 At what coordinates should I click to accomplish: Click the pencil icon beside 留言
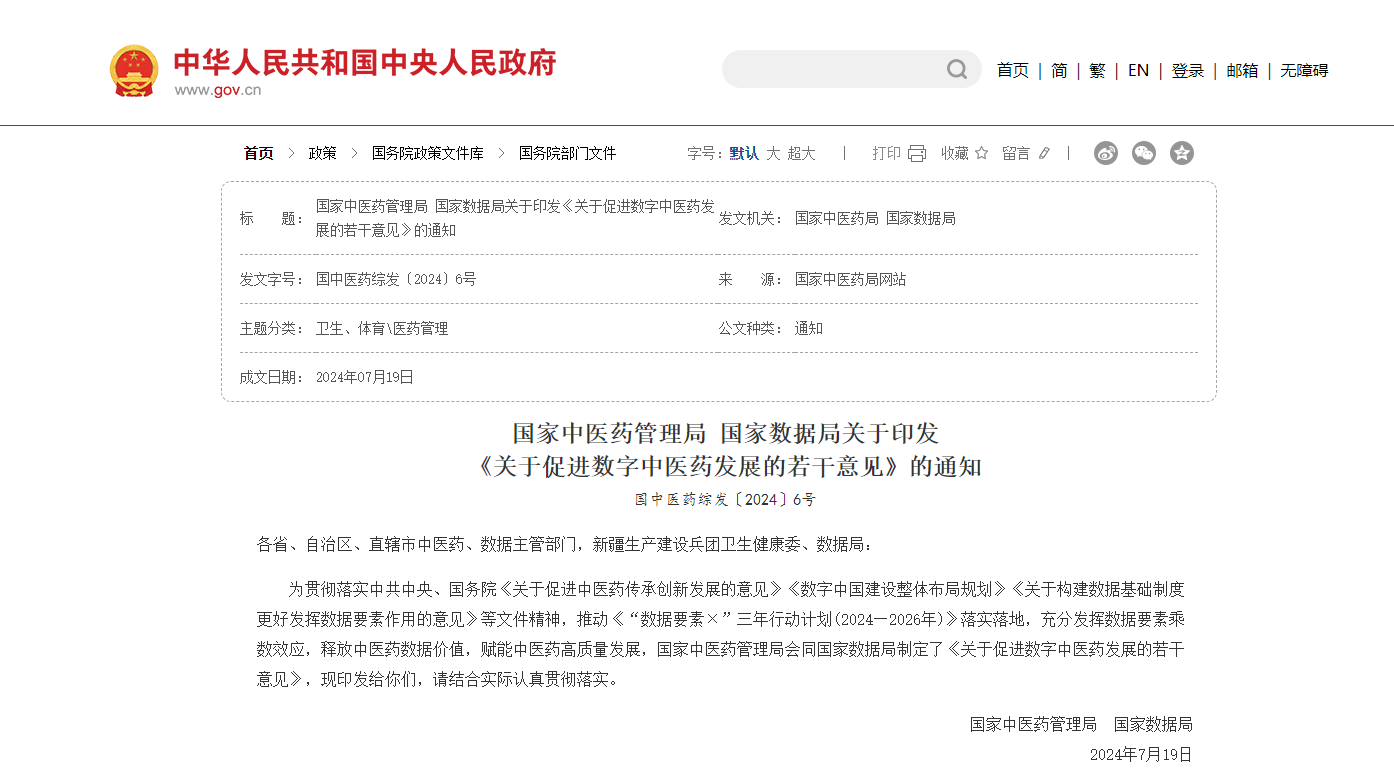1044,153
